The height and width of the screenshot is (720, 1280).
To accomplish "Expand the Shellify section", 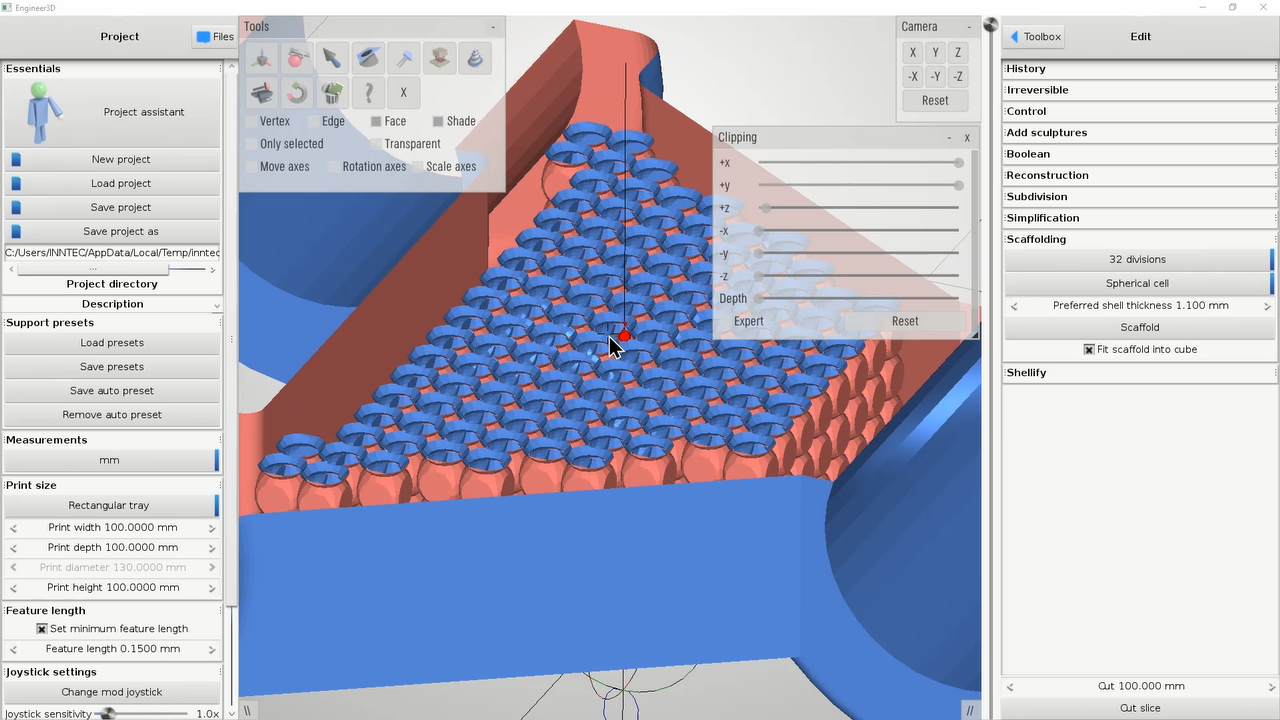I will tap(1026, 372).
